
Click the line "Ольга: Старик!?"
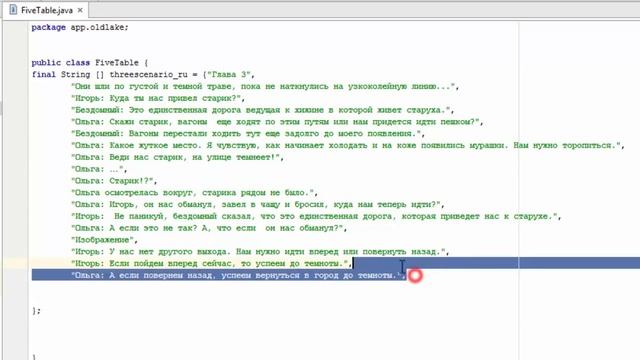(x=114, y=180)
